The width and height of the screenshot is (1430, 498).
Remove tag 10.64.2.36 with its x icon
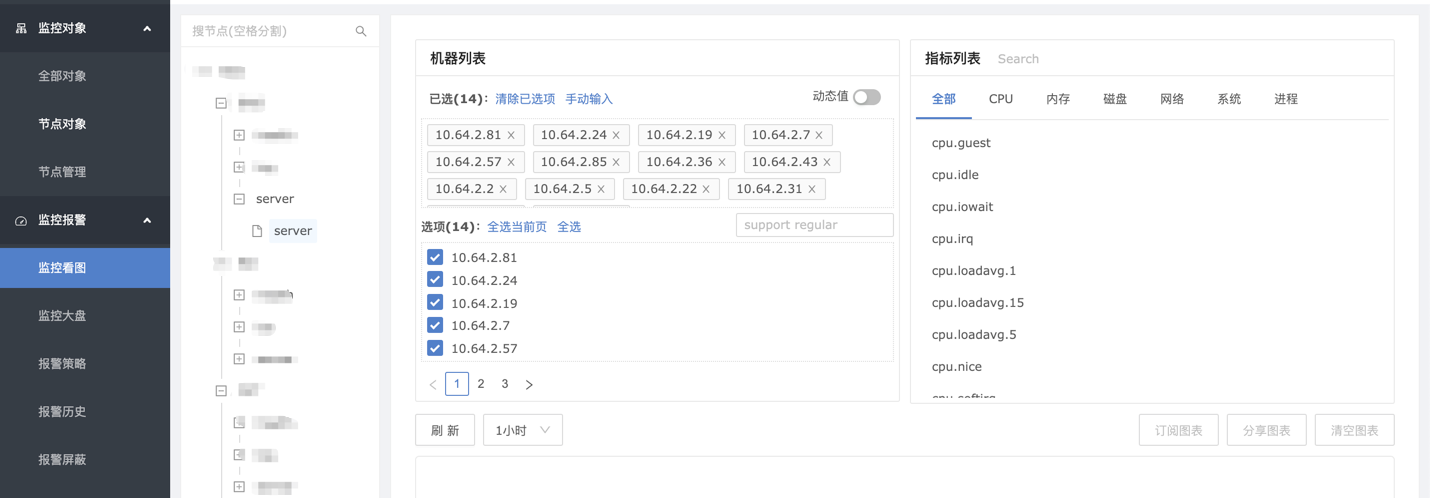[722, 162]
